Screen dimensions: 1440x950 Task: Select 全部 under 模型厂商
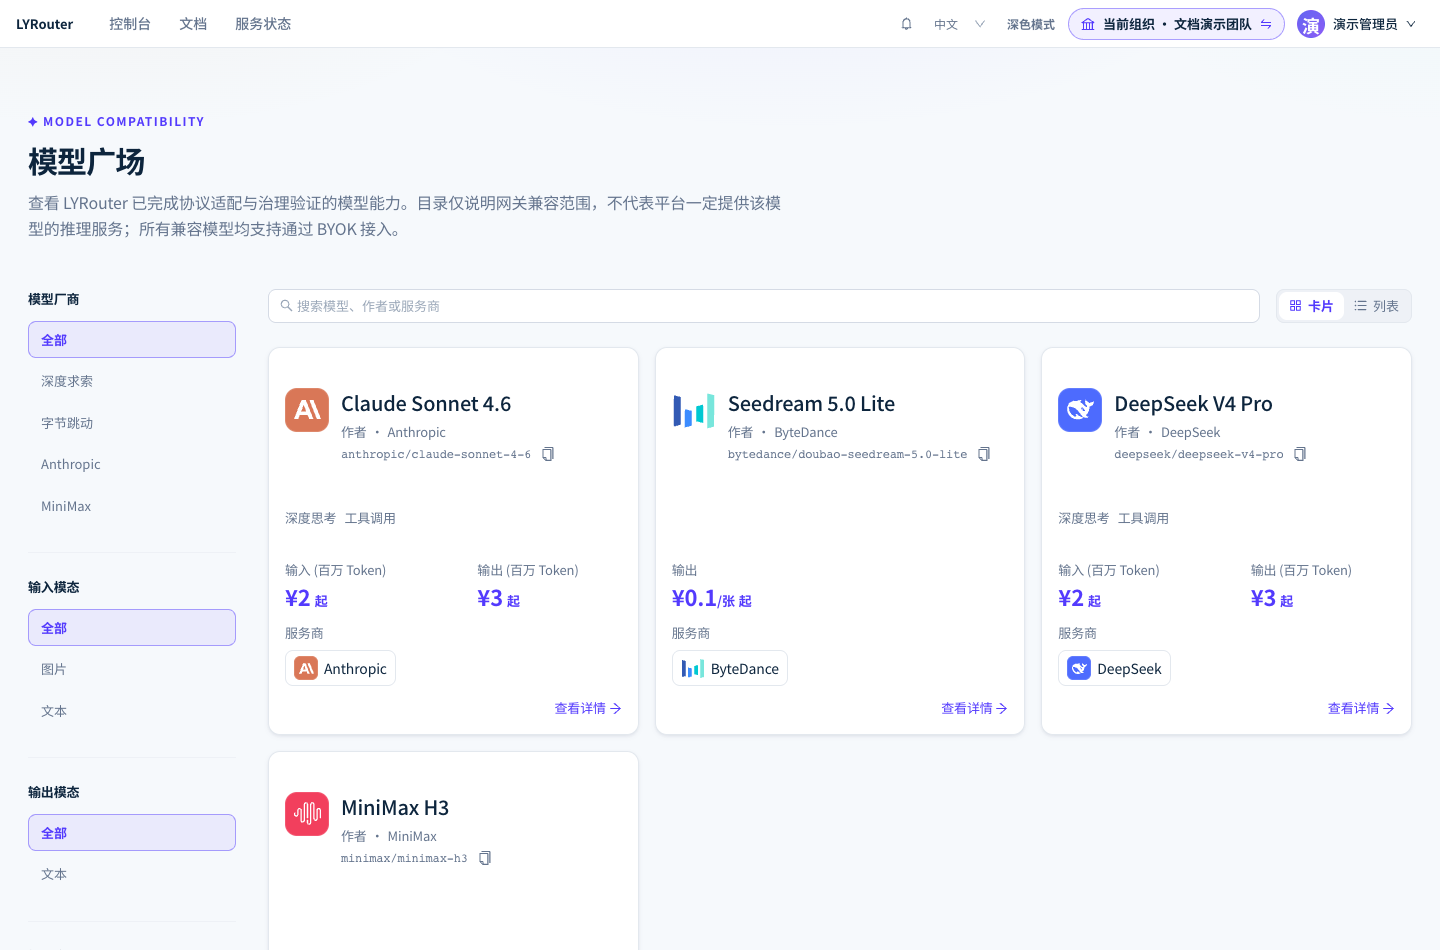click(x=132, y=340)
